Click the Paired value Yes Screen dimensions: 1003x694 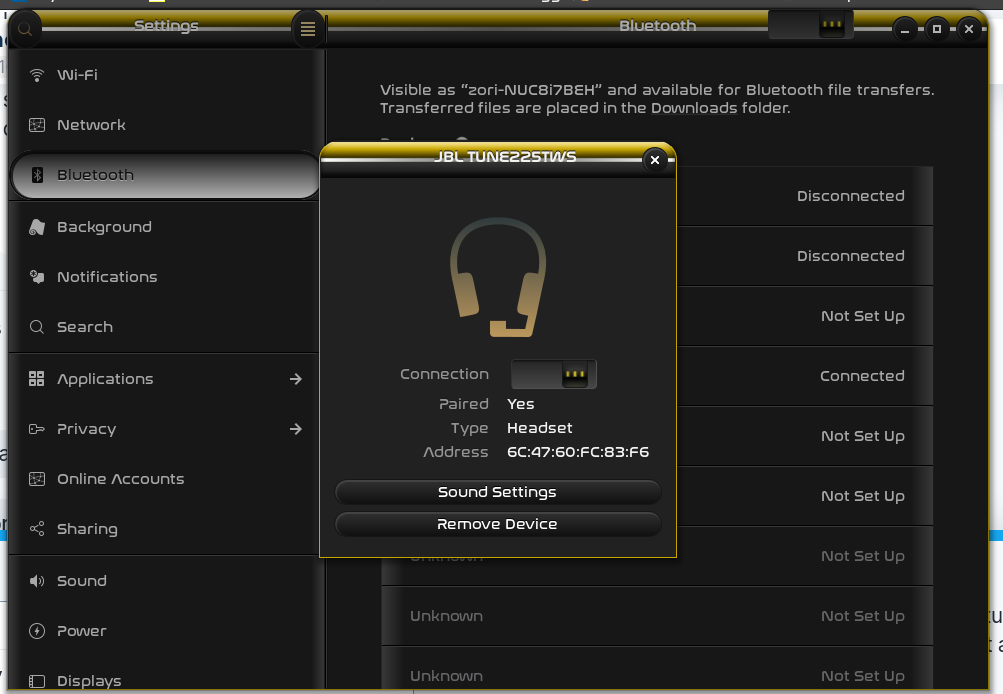[x=520, y=404]
